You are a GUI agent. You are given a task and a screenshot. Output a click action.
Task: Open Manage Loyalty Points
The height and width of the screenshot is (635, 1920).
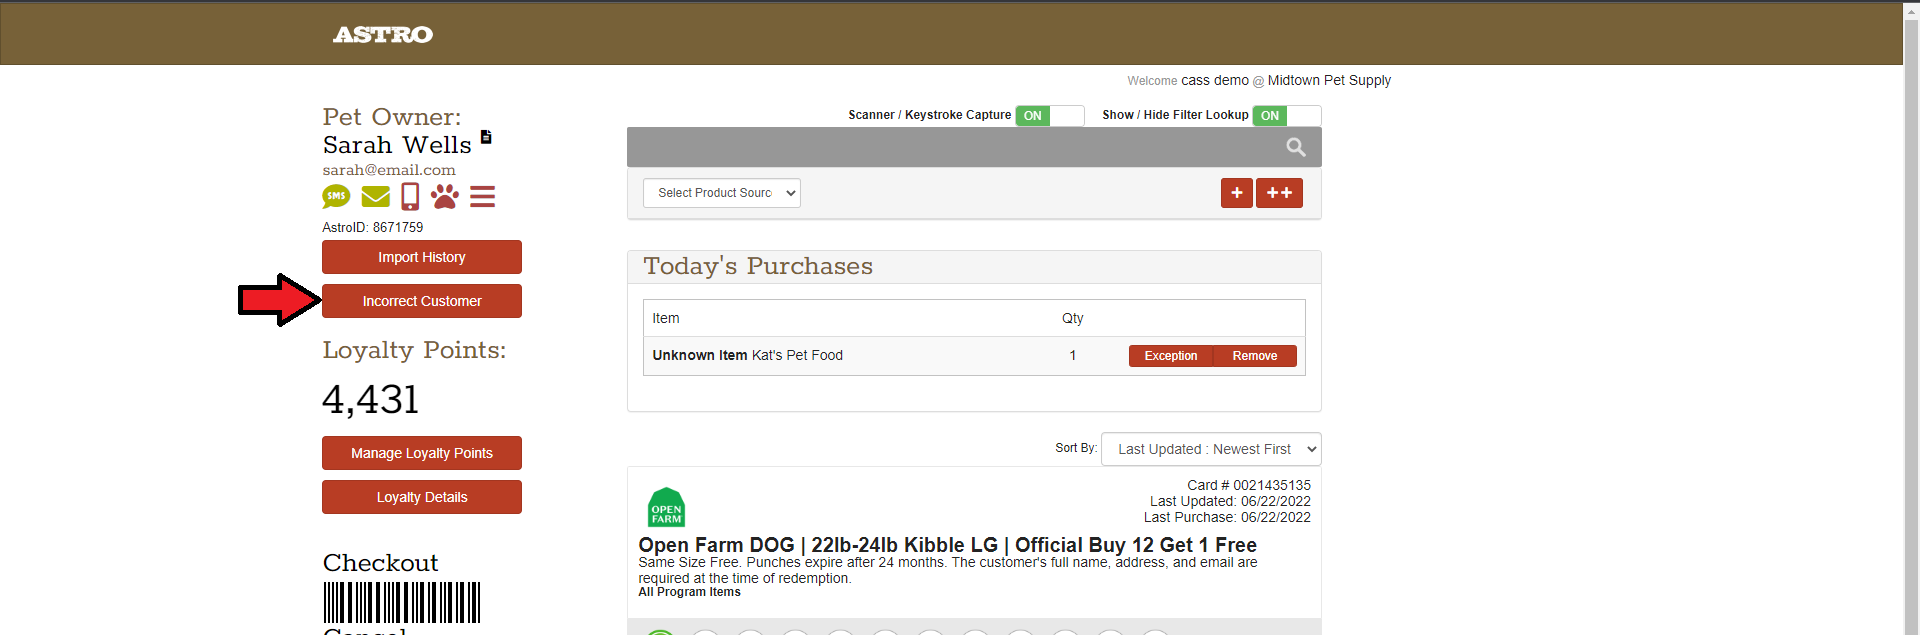tap(421, 453)
